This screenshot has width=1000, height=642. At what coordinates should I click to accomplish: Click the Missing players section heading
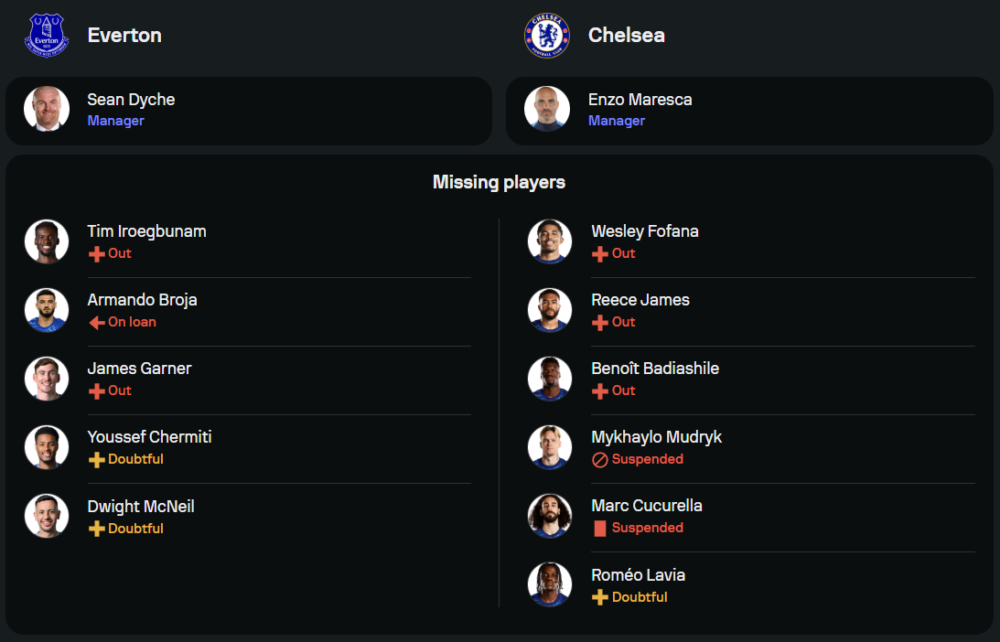click(x=499, y=182)
